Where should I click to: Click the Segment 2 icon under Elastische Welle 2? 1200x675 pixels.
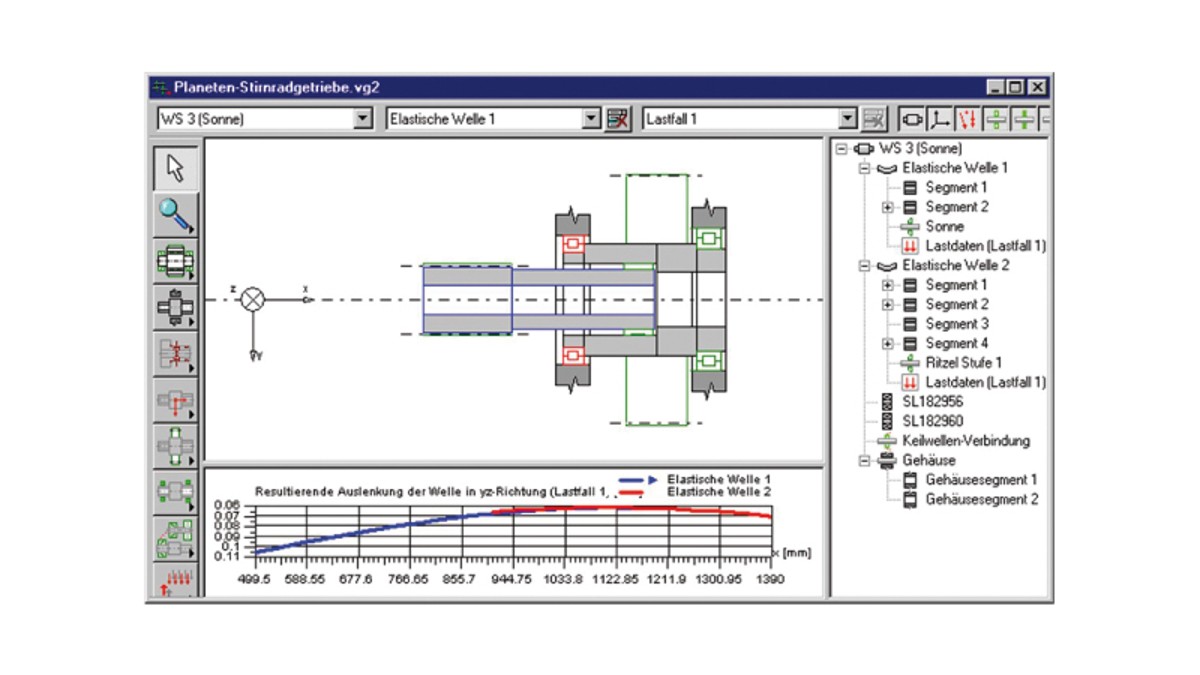910,304
